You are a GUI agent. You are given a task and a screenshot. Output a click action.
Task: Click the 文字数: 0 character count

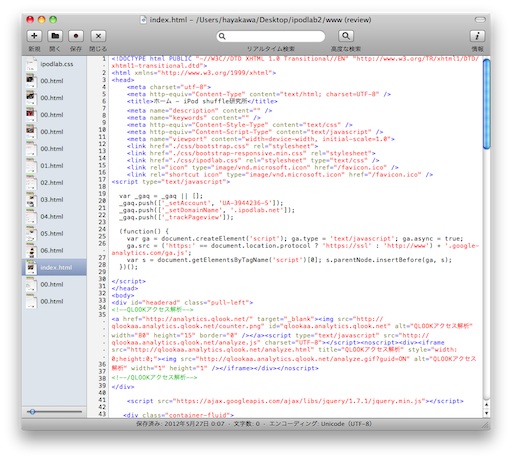pyautogui.click(x=246, y=424)
